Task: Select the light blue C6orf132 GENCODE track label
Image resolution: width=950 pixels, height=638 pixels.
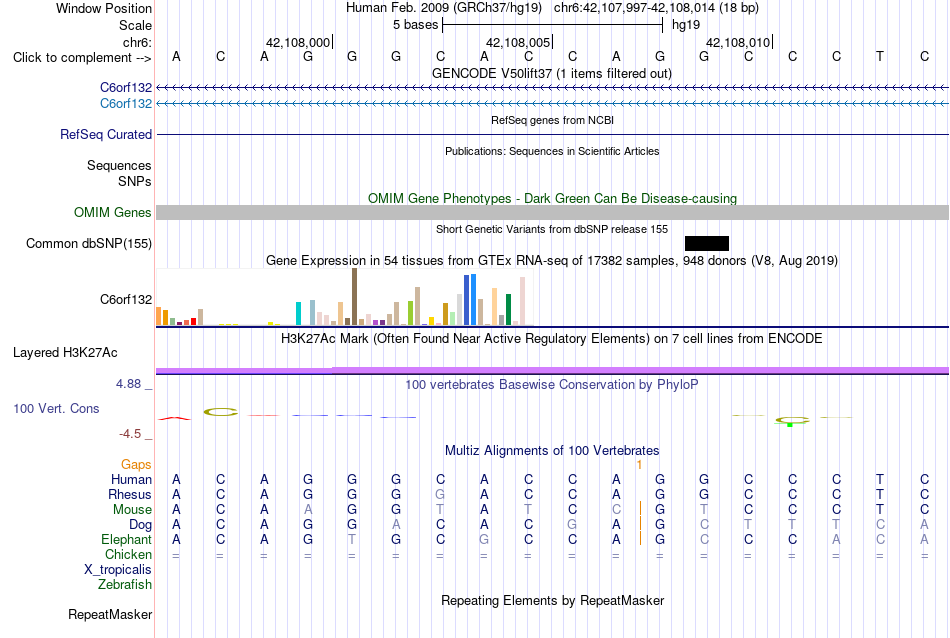Action: coord(126,104)
